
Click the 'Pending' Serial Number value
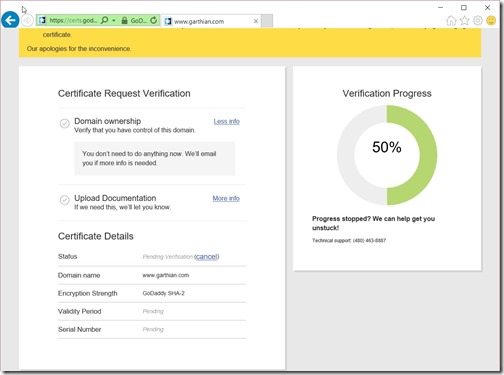(153, 329)
